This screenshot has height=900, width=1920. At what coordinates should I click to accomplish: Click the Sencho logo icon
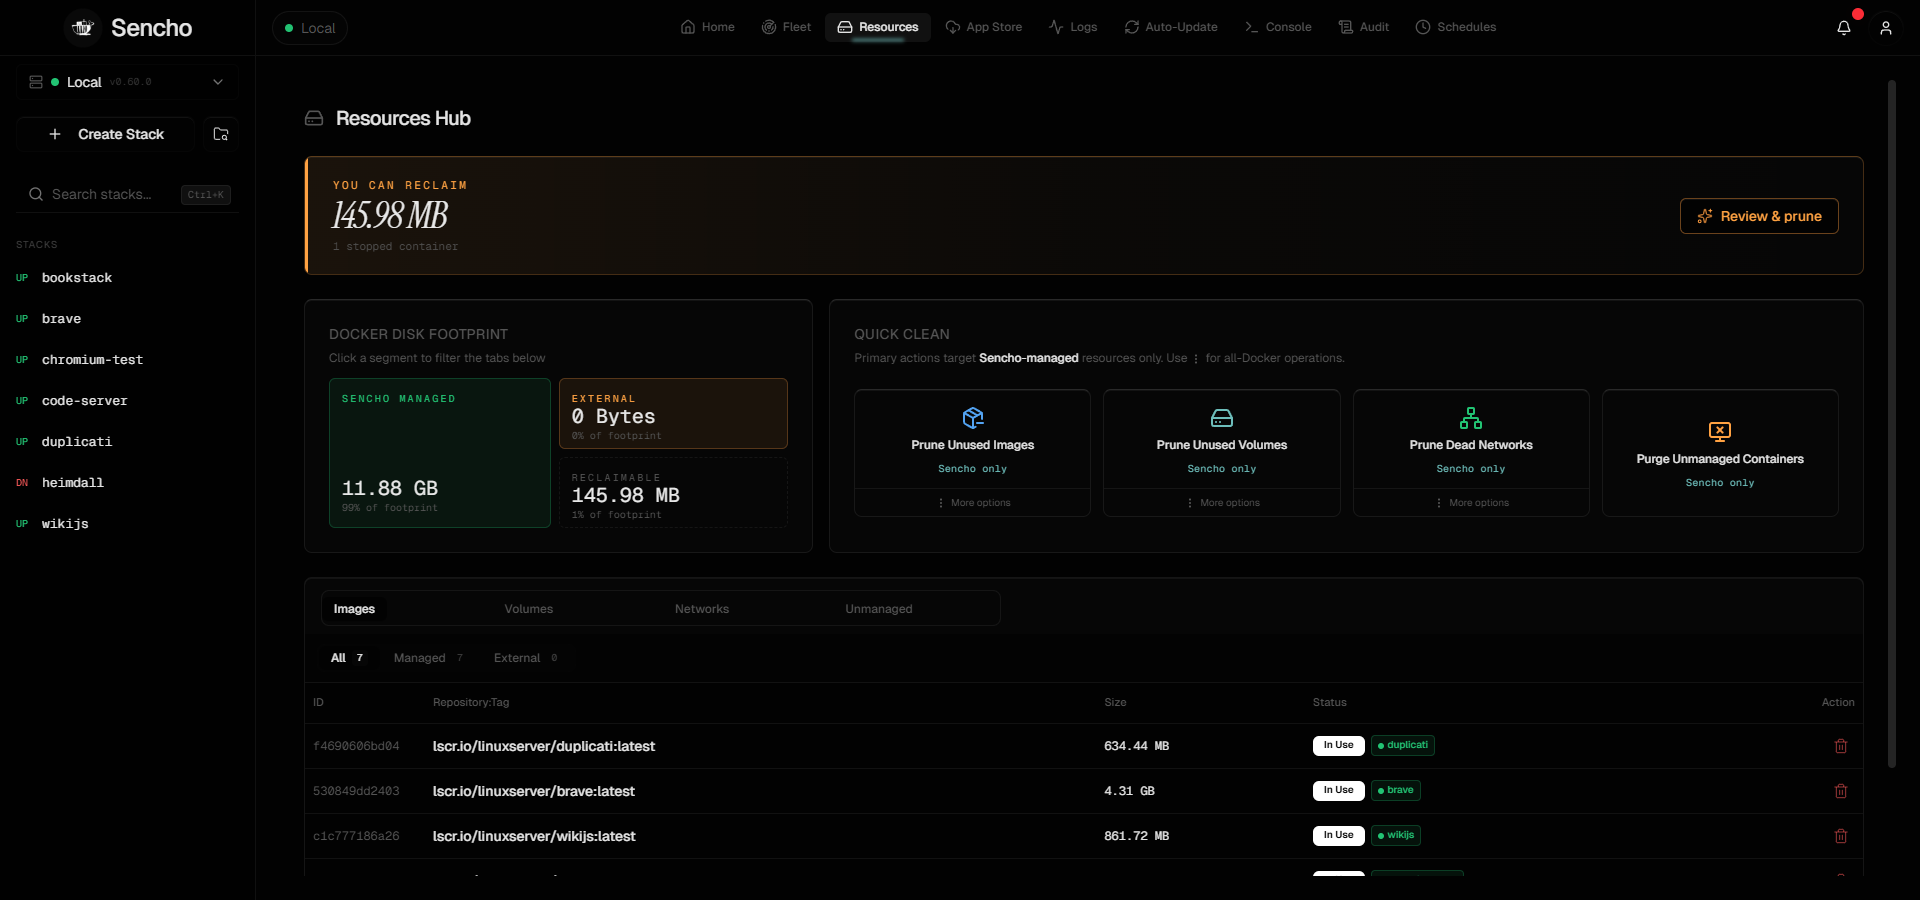tap(83, 28)
